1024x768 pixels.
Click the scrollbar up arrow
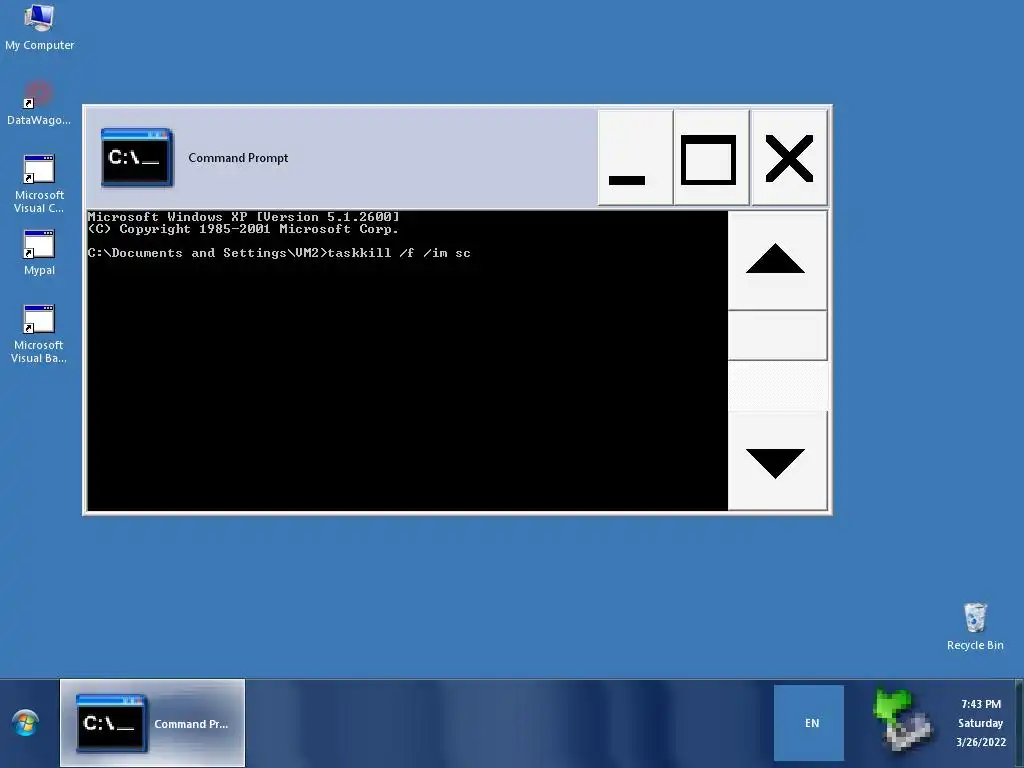(777, 260)
